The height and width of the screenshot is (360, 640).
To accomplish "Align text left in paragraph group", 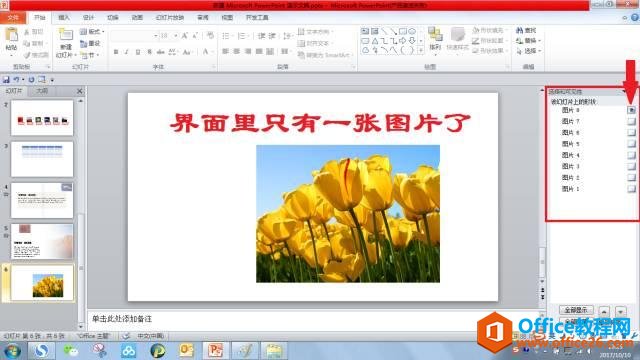I will [226, 51].
